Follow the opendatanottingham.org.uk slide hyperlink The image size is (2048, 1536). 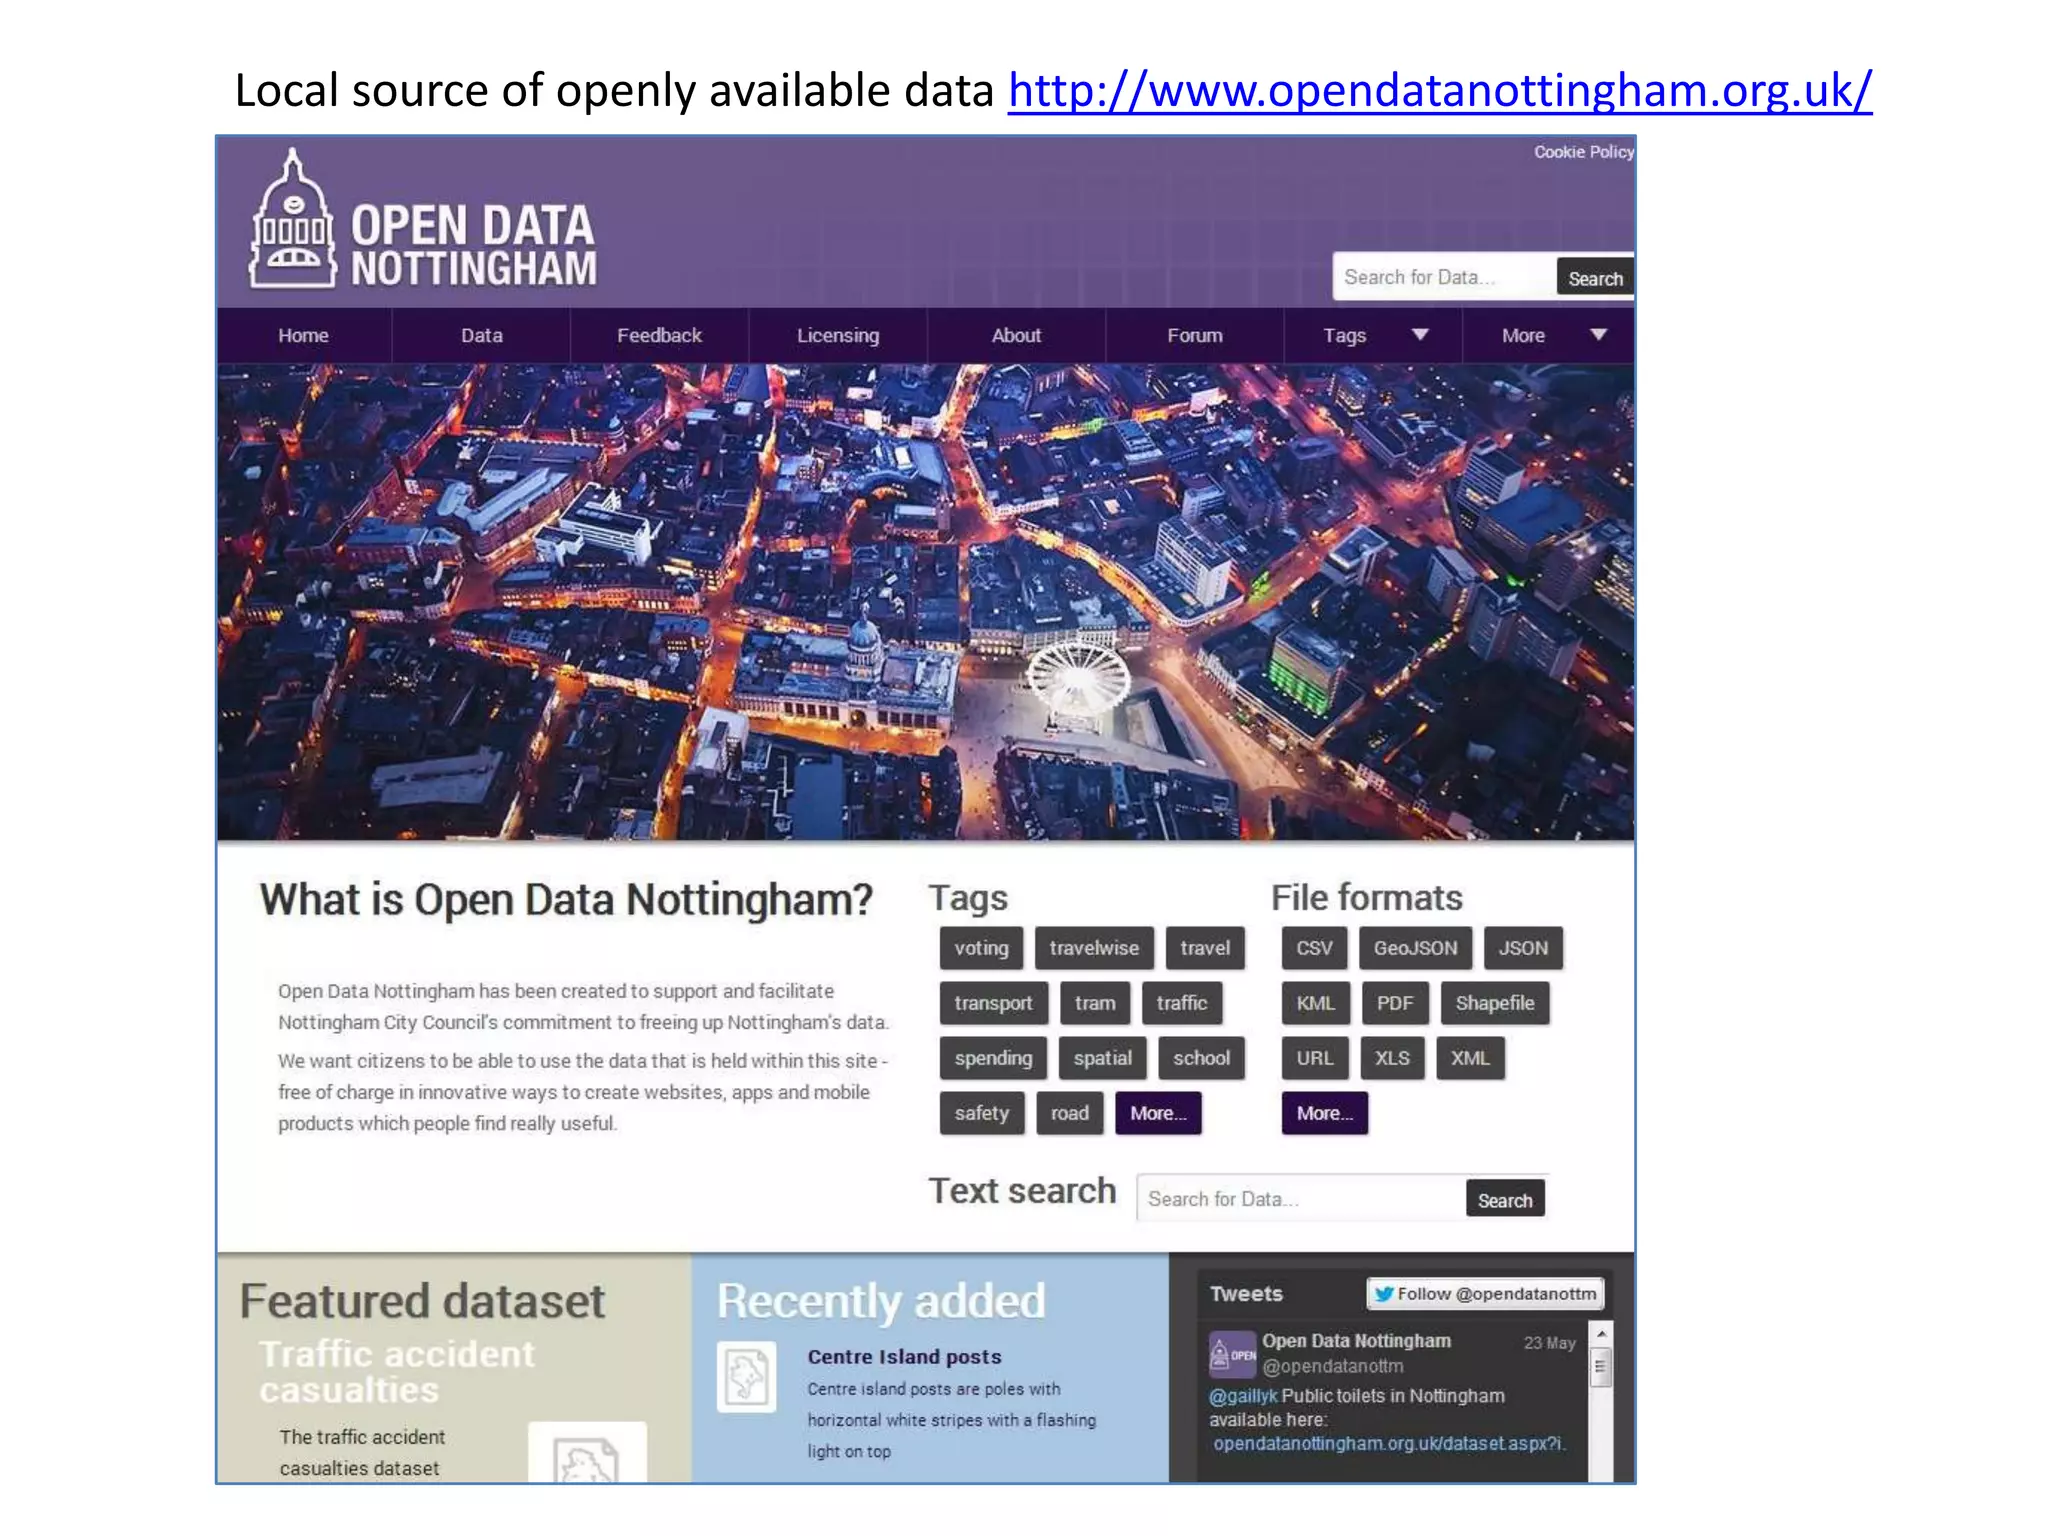pos(1440,91)
